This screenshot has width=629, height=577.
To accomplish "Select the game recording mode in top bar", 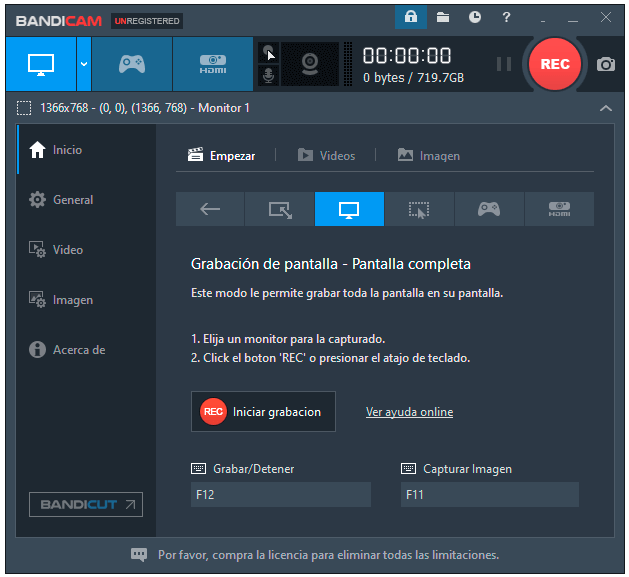I will tap(131, 63).
